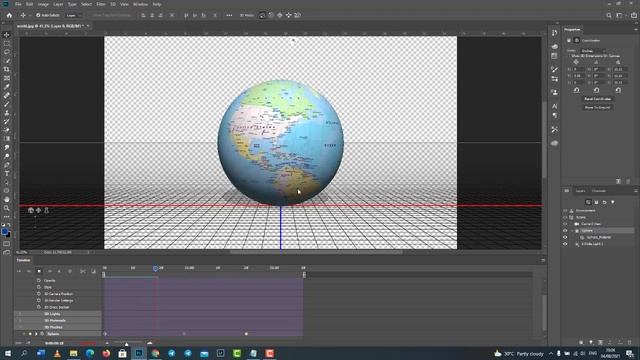Select the Lasso tool
This screenshot has height=360, width=640.
click(x=7, y=52)
